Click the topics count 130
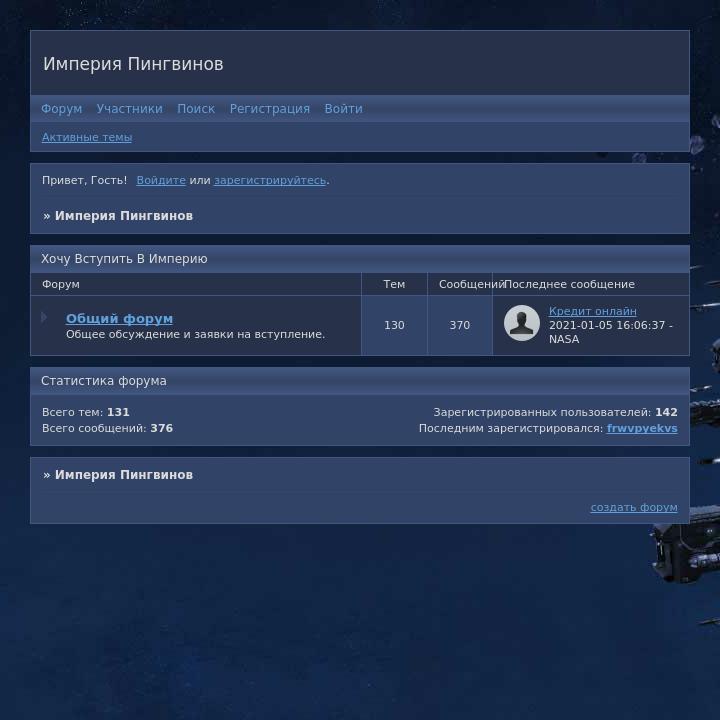 coord(394,326)
